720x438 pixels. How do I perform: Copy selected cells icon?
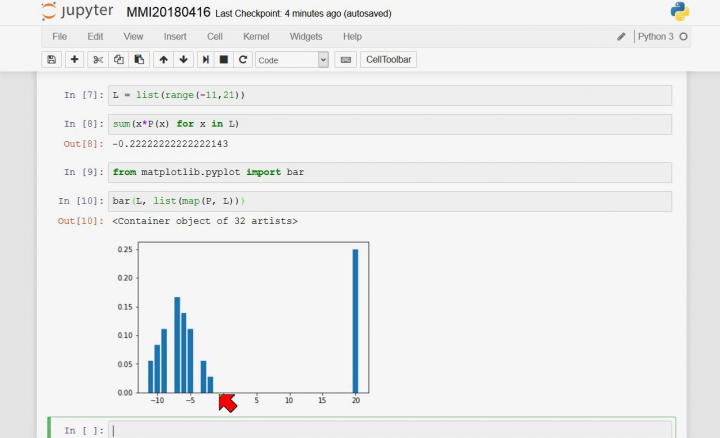click(x=118, y=60)
